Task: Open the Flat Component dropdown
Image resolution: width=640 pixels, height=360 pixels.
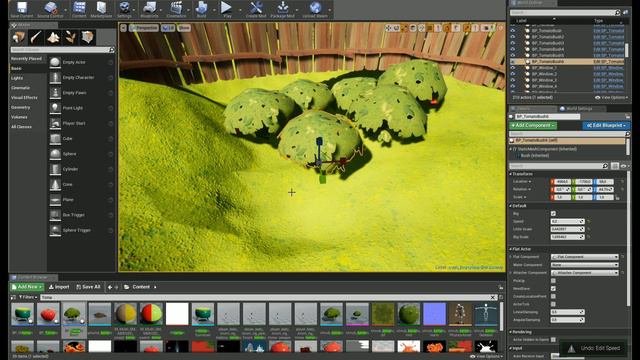Action: click(584, 257)
